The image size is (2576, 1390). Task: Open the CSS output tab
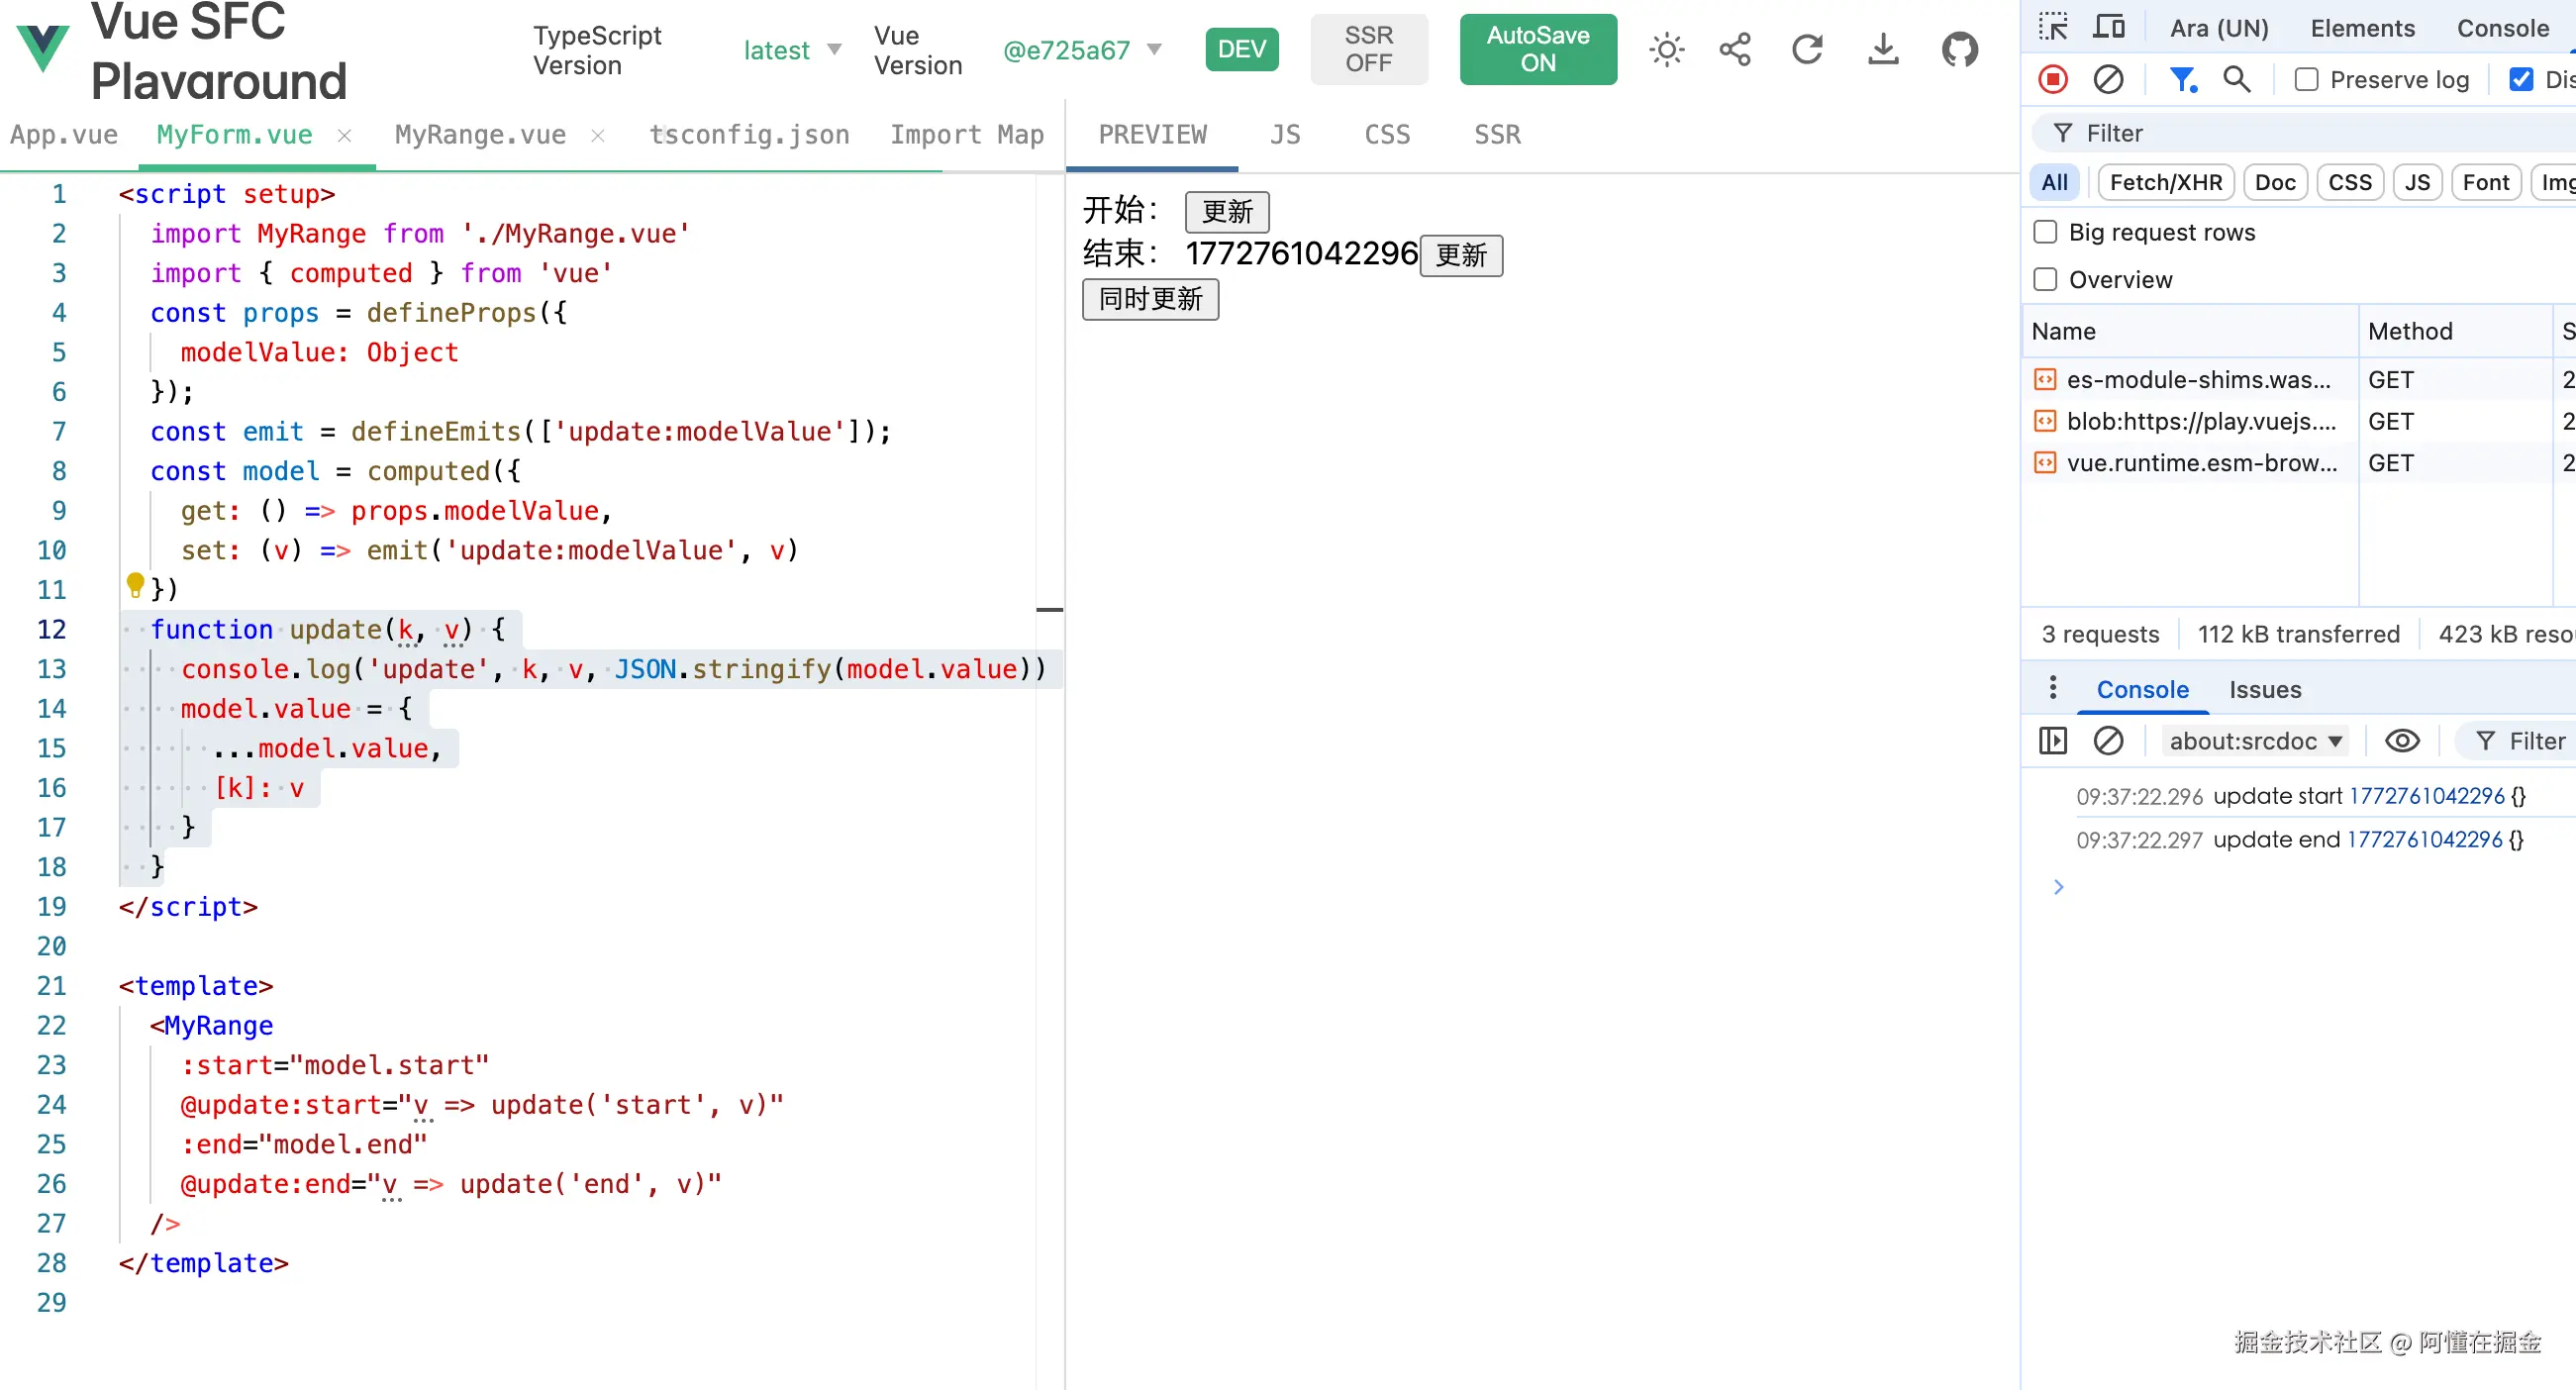click(1387, 135)
